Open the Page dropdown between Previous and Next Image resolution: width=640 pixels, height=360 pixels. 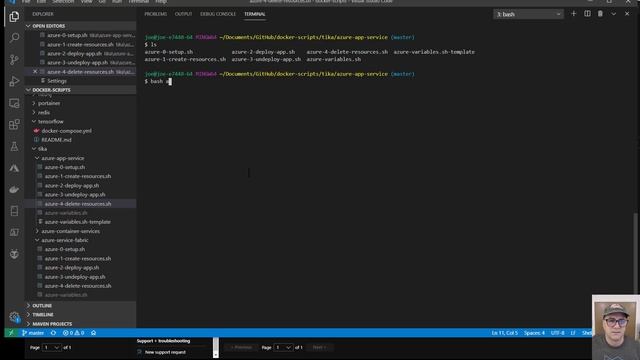pyautogui.click(x=283, y=347)
